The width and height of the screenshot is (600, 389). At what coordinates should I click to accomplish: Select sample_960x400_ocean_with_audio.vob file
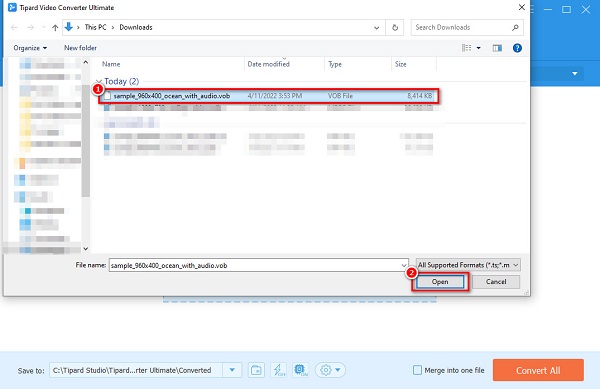point(269,96)
